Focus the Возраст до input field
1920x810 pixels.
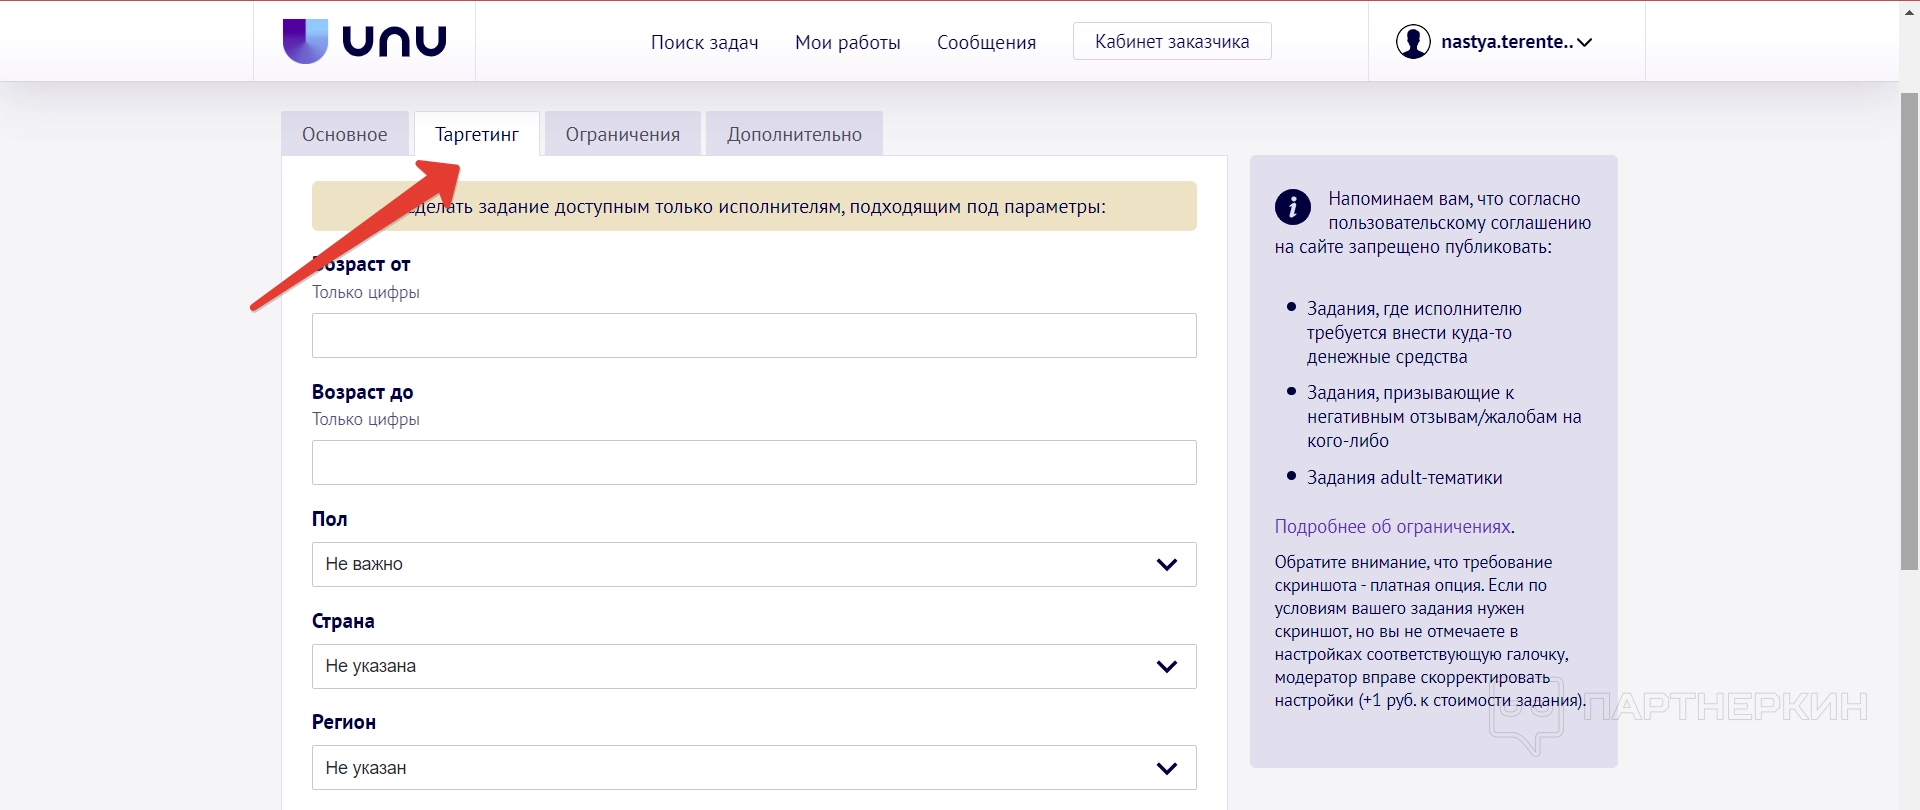(754, 463)
